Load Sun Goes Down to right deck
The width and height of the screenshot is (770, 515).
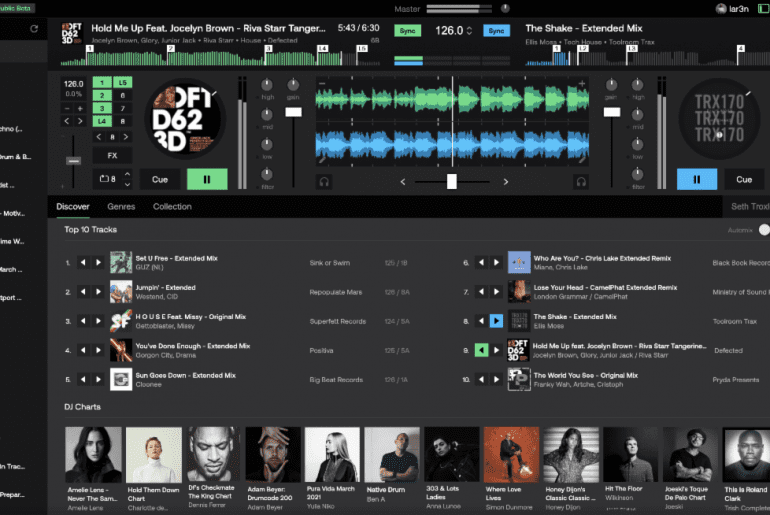[99, 379]
